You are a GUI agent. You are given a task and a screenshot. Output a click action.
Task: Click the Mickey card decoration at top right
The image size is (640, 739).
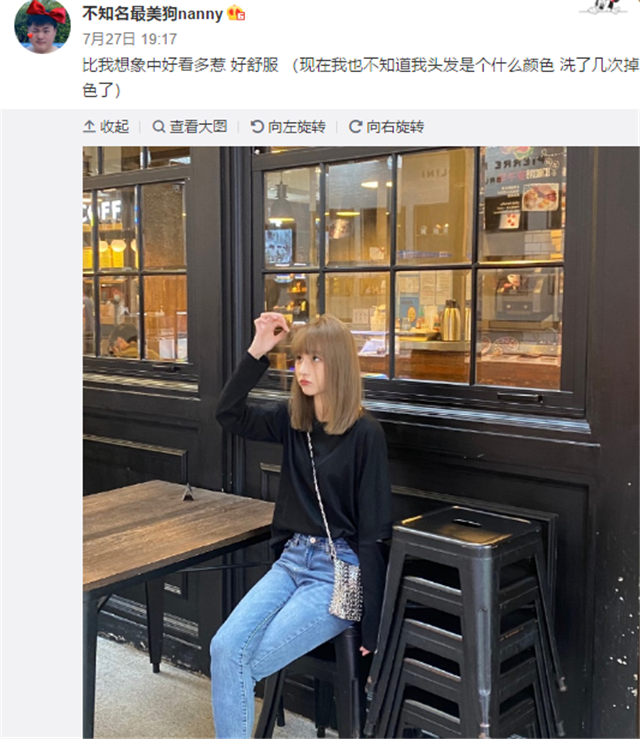click(605, 6)
